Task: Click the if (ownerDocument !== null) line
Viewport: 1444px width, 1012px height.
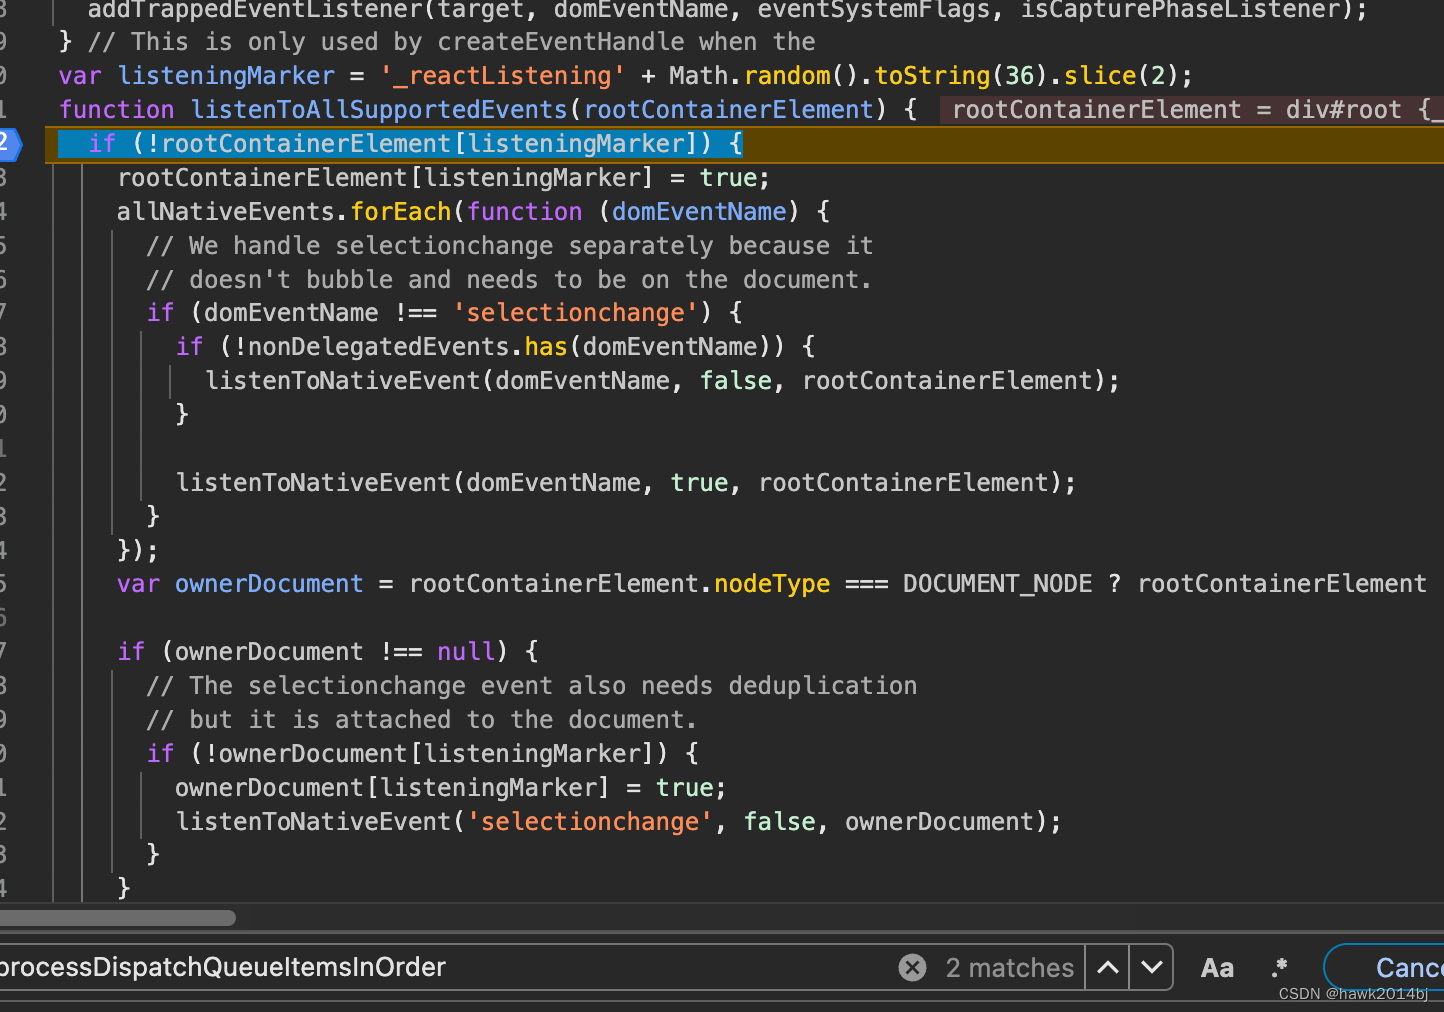Action: (328, 652)
